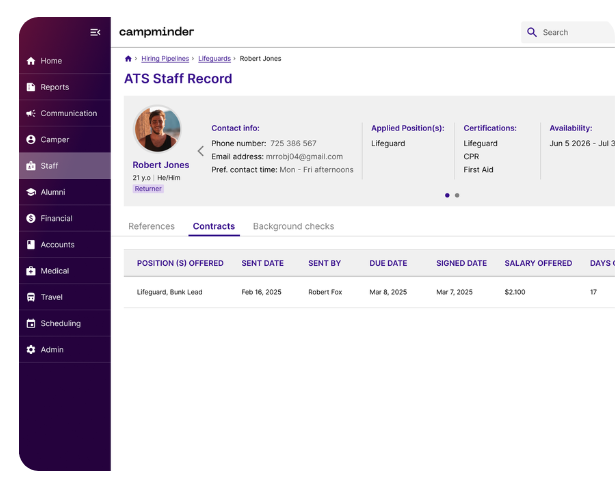
Task: Select first carousel page dot
Action: [447, 195]
